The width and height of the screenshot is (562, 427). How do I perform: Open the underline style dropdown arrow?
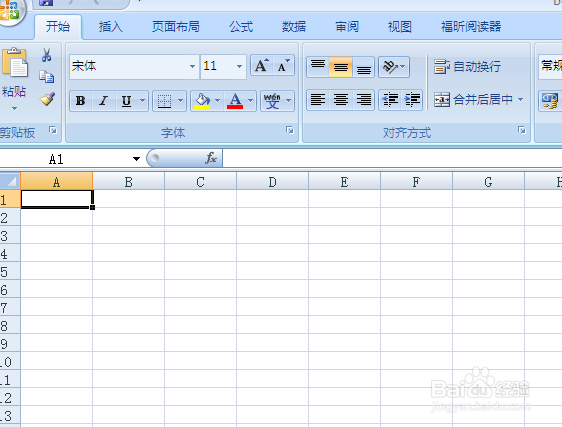click(143, 101)
